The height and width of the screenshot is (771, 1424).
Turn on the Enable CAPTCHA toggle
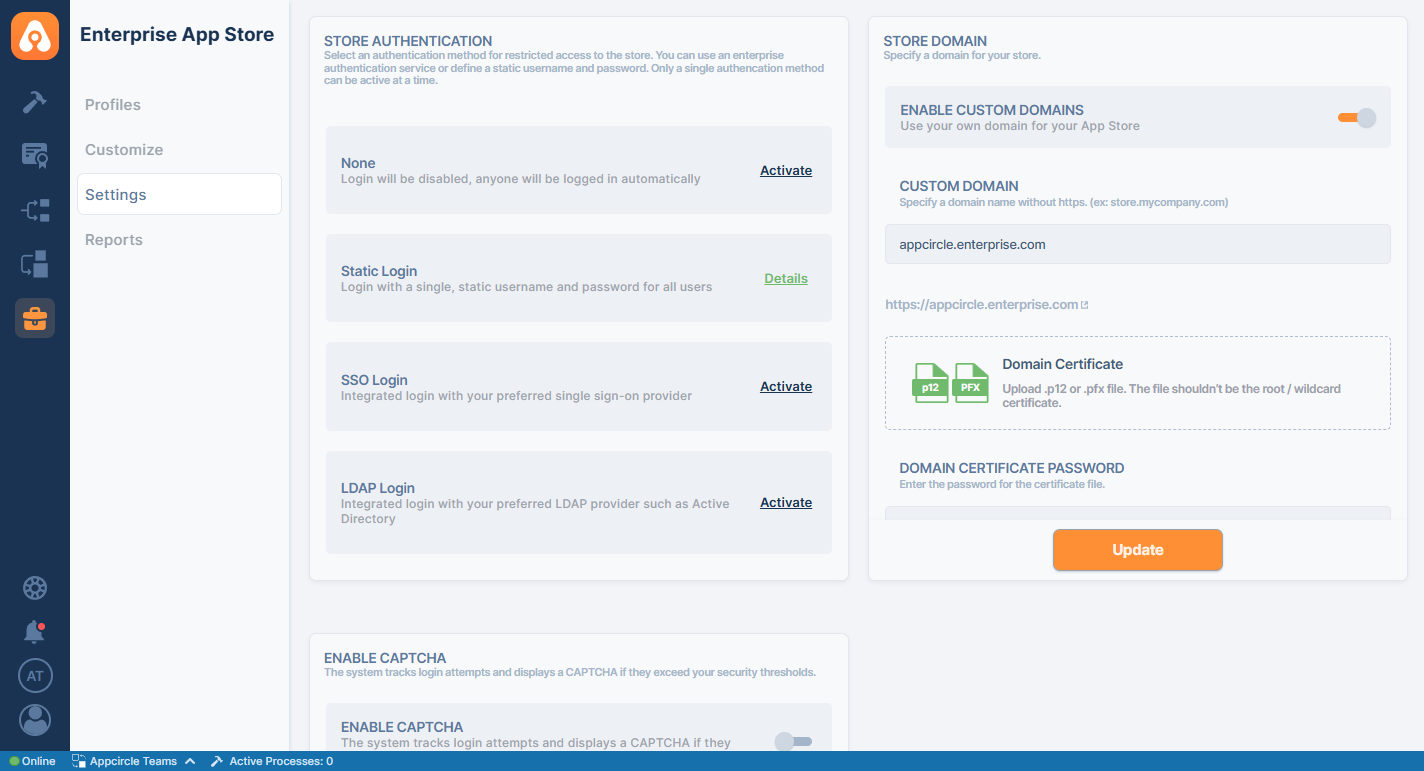793,741
